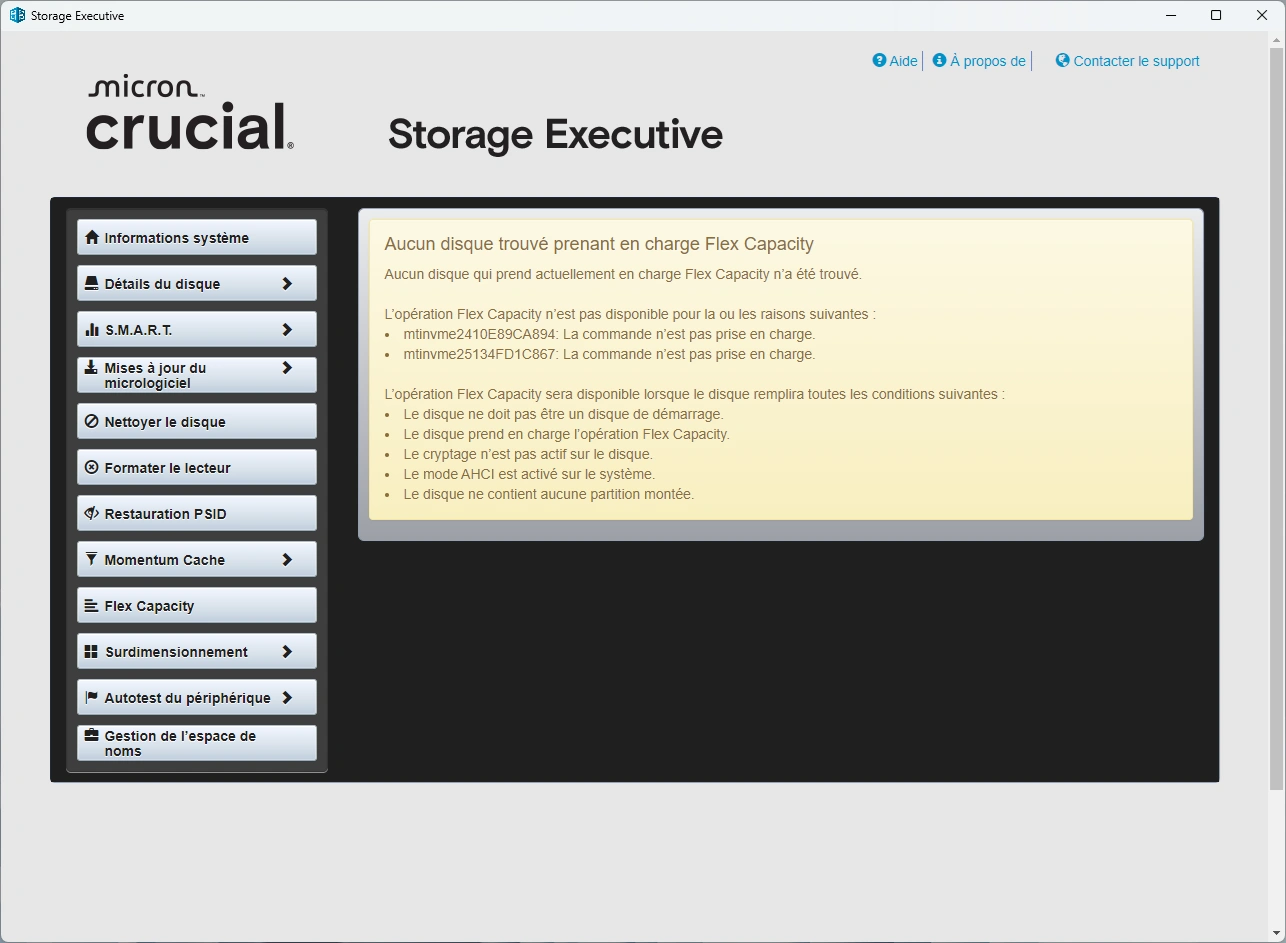Click the flag icon beside Autotest du périphérique
Image resolution: width=1286 pixels, height=943 pixels.
92,697
